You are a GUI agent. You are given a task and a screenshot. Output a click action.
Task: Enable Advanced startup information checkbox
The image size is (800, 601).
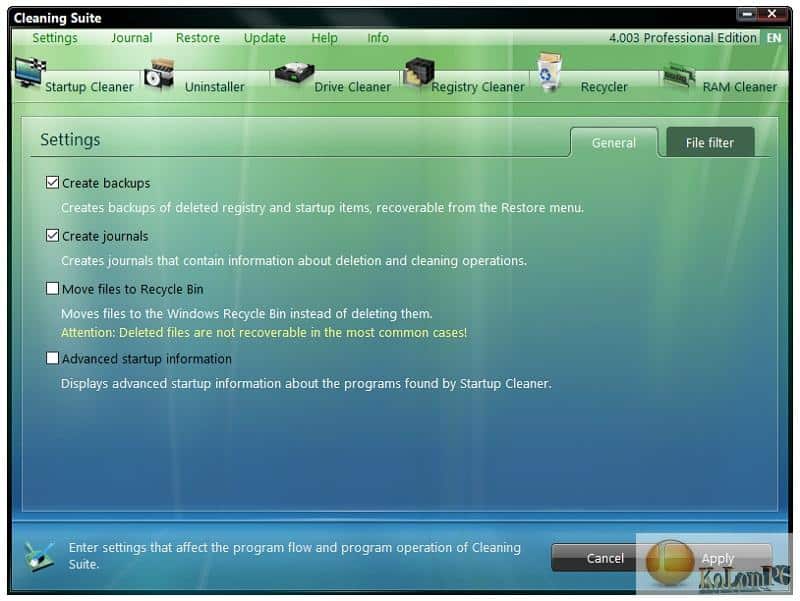click(52, 358)
